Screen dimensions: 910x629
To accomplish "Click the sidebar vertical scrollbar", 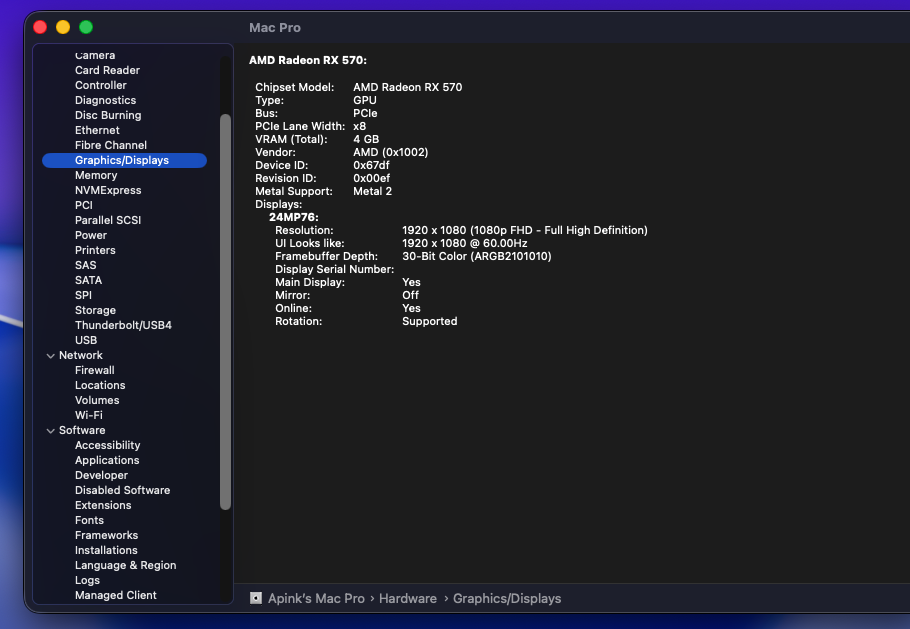I will (225, 312).
